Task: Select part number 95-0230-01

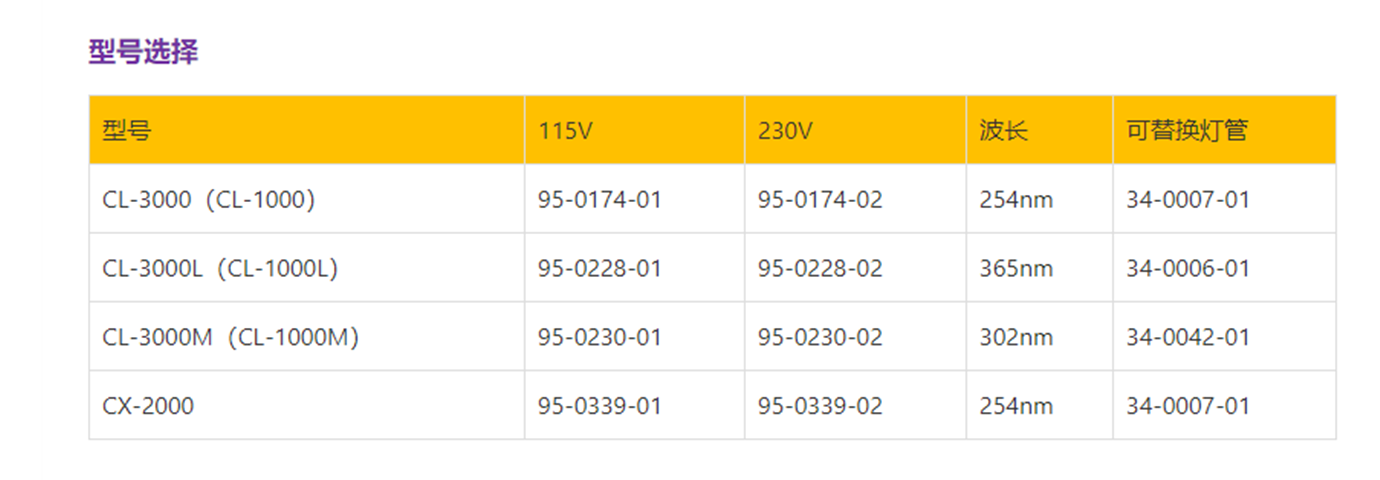Action: point(600,338)
